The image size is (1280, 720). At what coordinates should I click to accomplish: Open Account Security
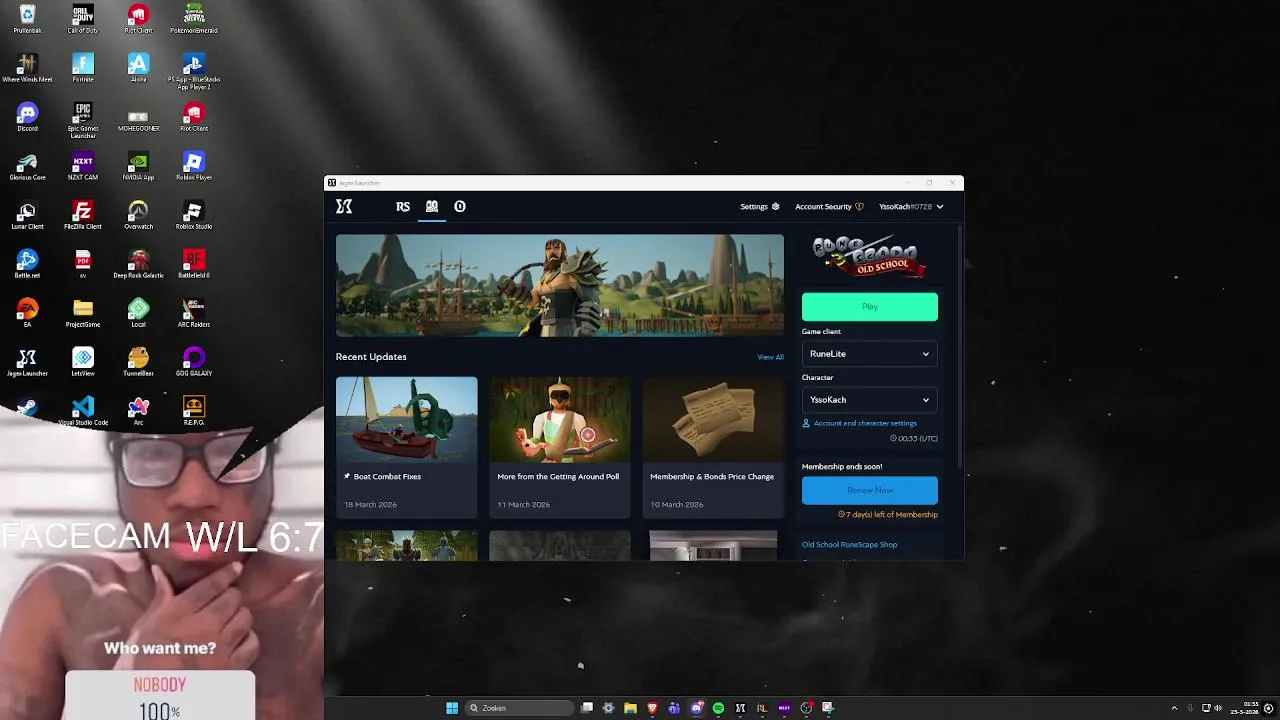tap(829, 207)
